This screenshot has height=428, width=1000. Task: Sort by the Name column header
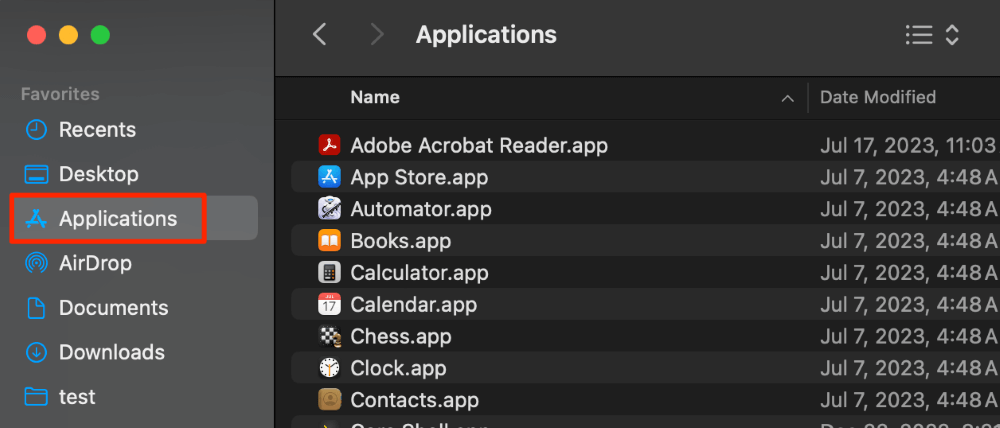click(375, 97)
